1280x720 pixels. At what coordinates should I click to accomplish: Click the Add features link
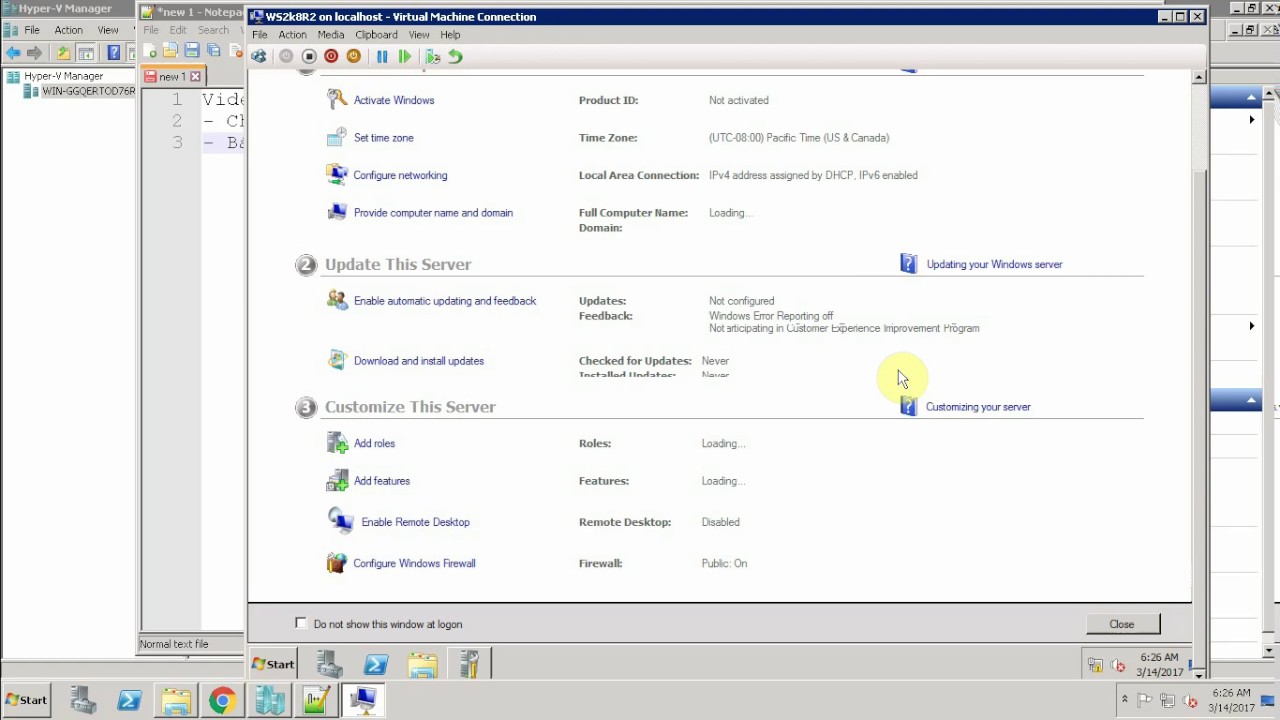(x=382, y=481)
